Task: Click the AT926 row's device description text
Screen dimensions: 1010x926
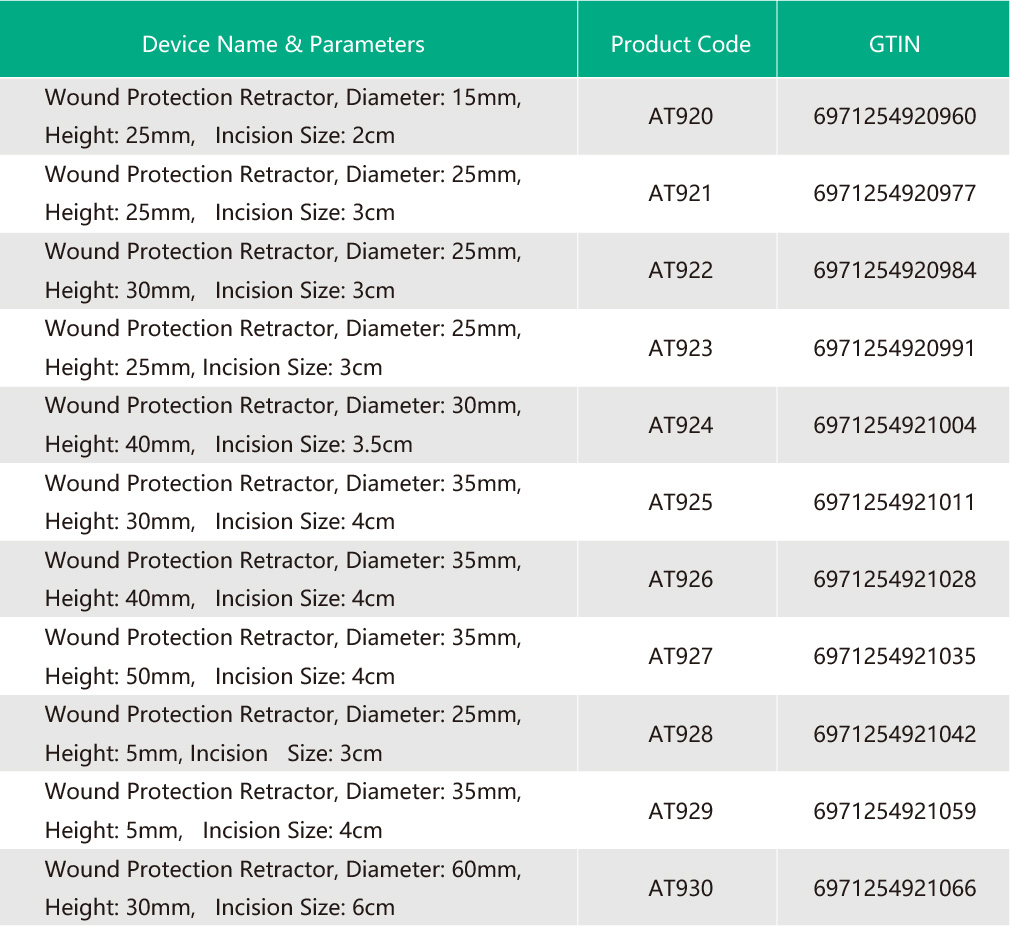Action: pyautogui.click(x=283, y=580)
